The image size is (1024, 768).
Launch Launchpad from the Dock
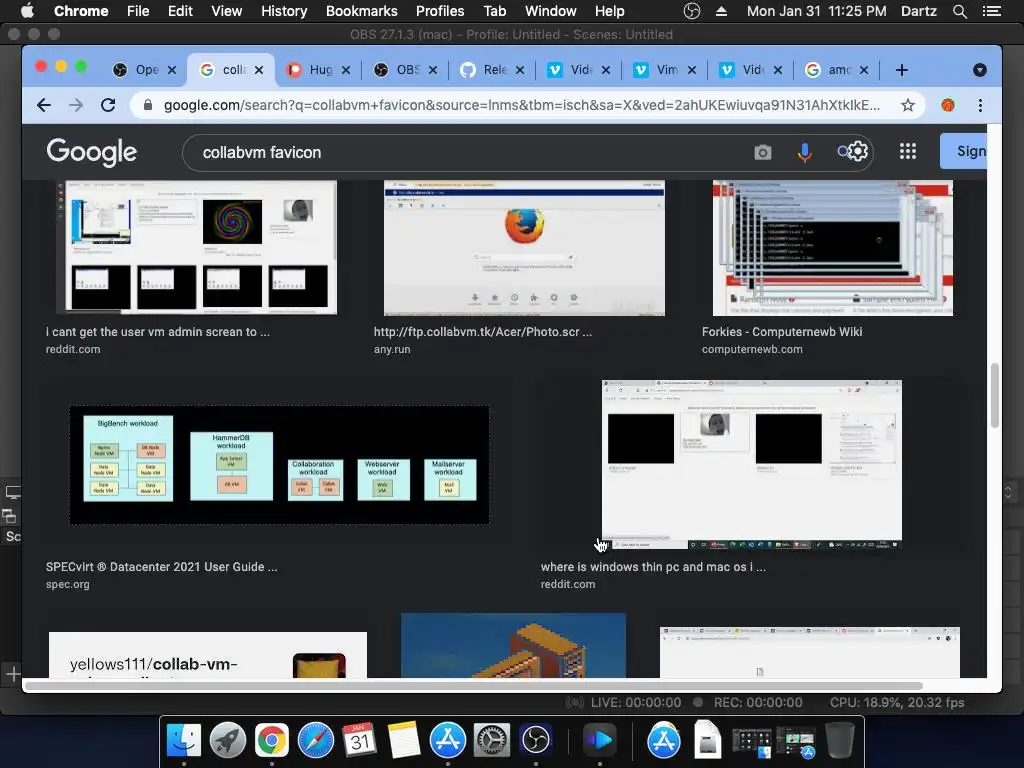(228, 740)
